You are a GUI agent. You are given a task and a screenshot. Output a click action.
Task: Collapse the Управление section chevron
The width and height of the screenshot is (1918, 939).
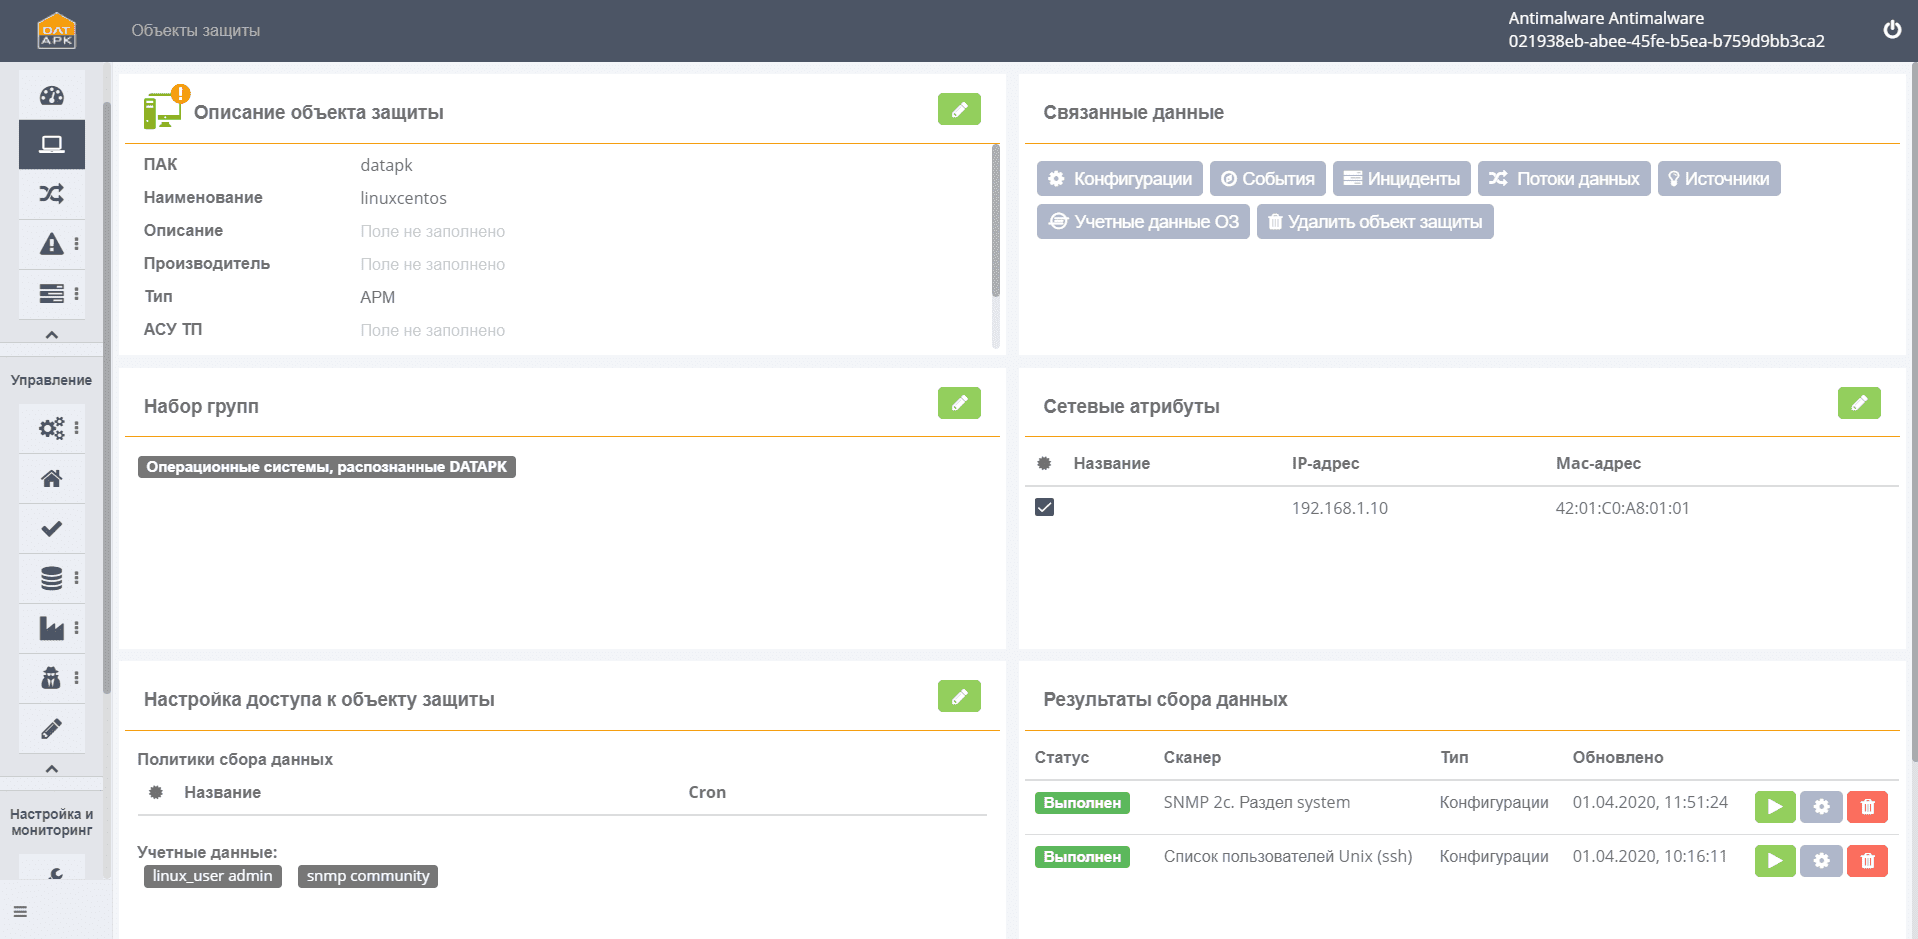(x=52, y=769)
